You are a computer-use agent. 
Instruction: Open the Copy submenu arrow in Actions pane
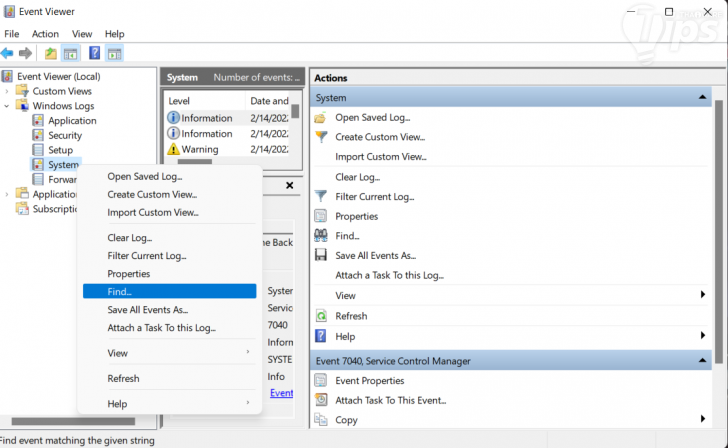[702, 419]
